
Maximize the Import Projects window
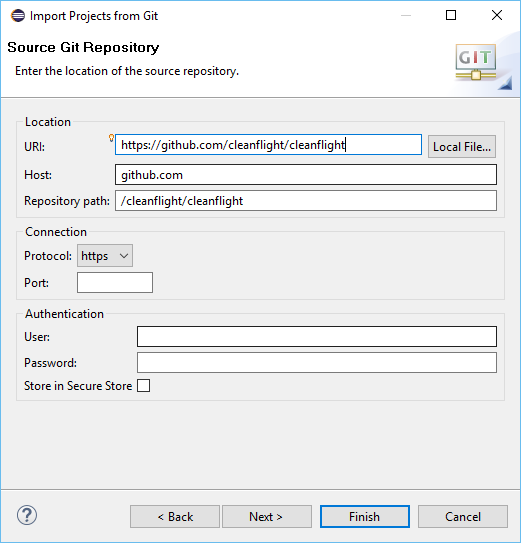tap(451, 15)
